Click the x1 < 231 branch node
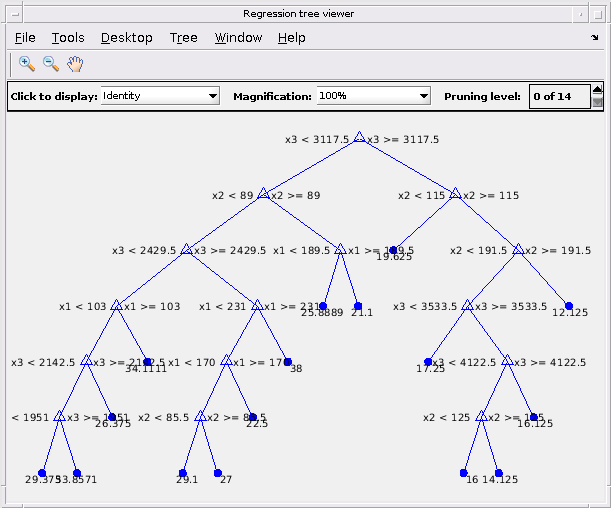Viewport: 611px width, 508px height. tap(257, 305)
